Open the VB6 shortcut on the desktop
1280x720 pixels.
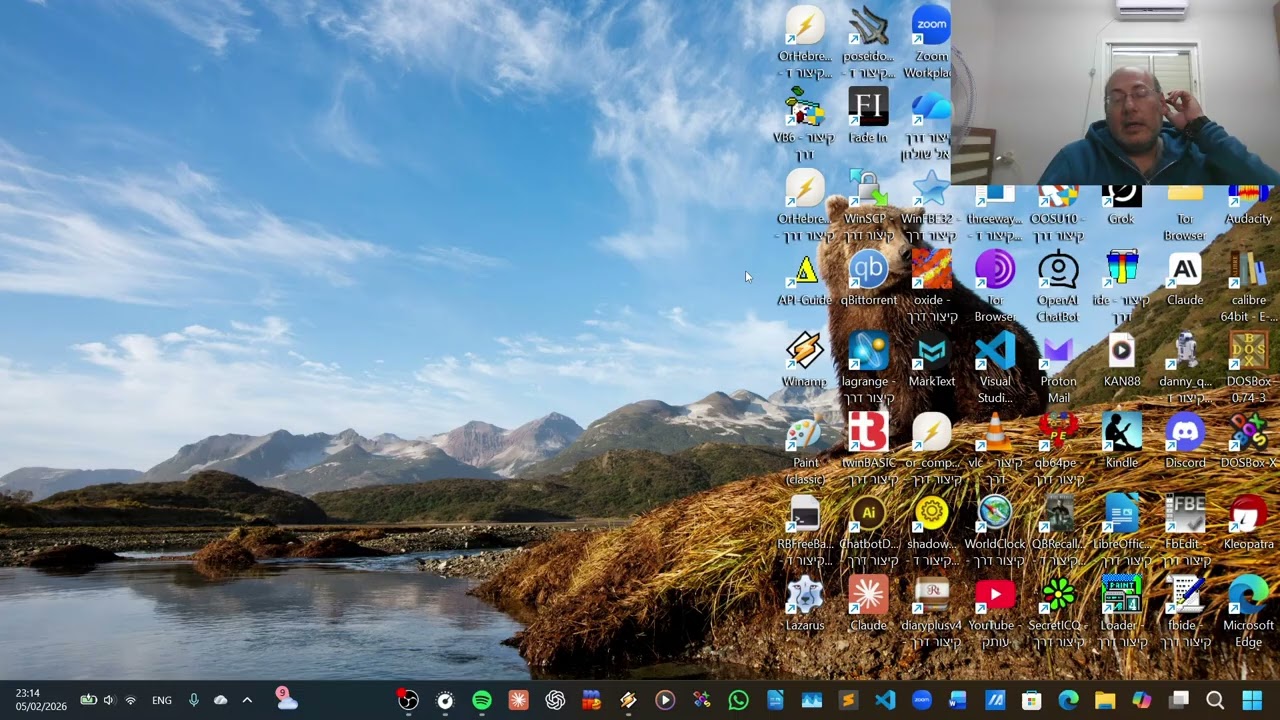pyautogui.click(x=804, y=123)
